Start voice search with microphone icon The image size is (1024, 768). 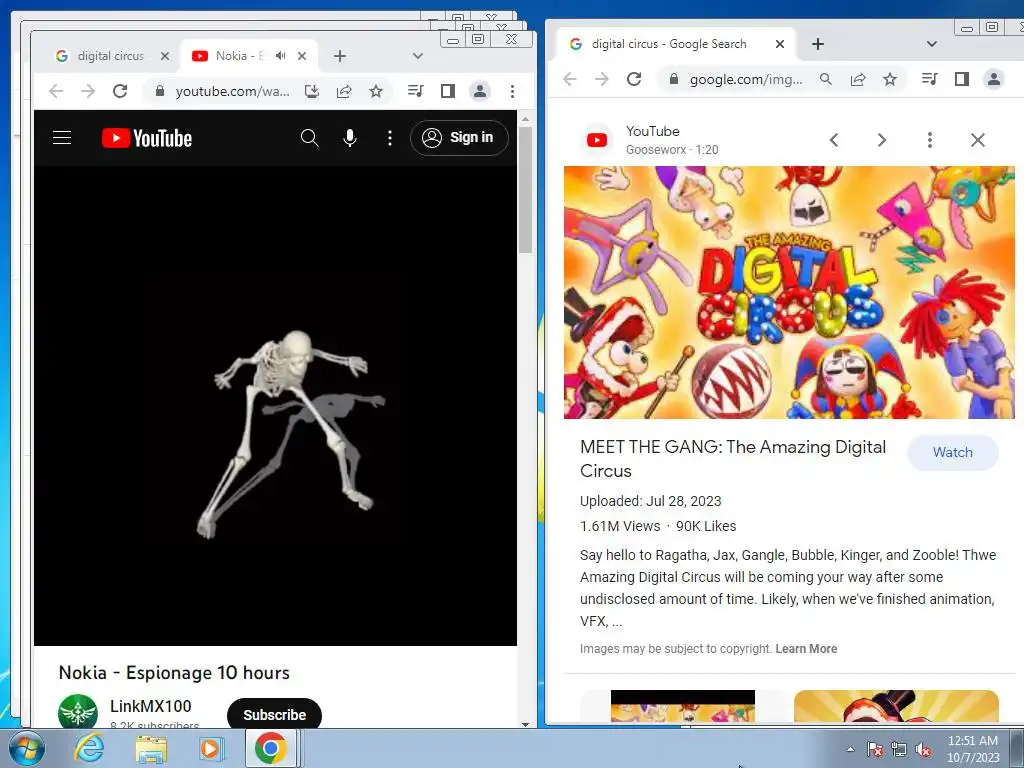pyautogui.click(x=350, y=138)
